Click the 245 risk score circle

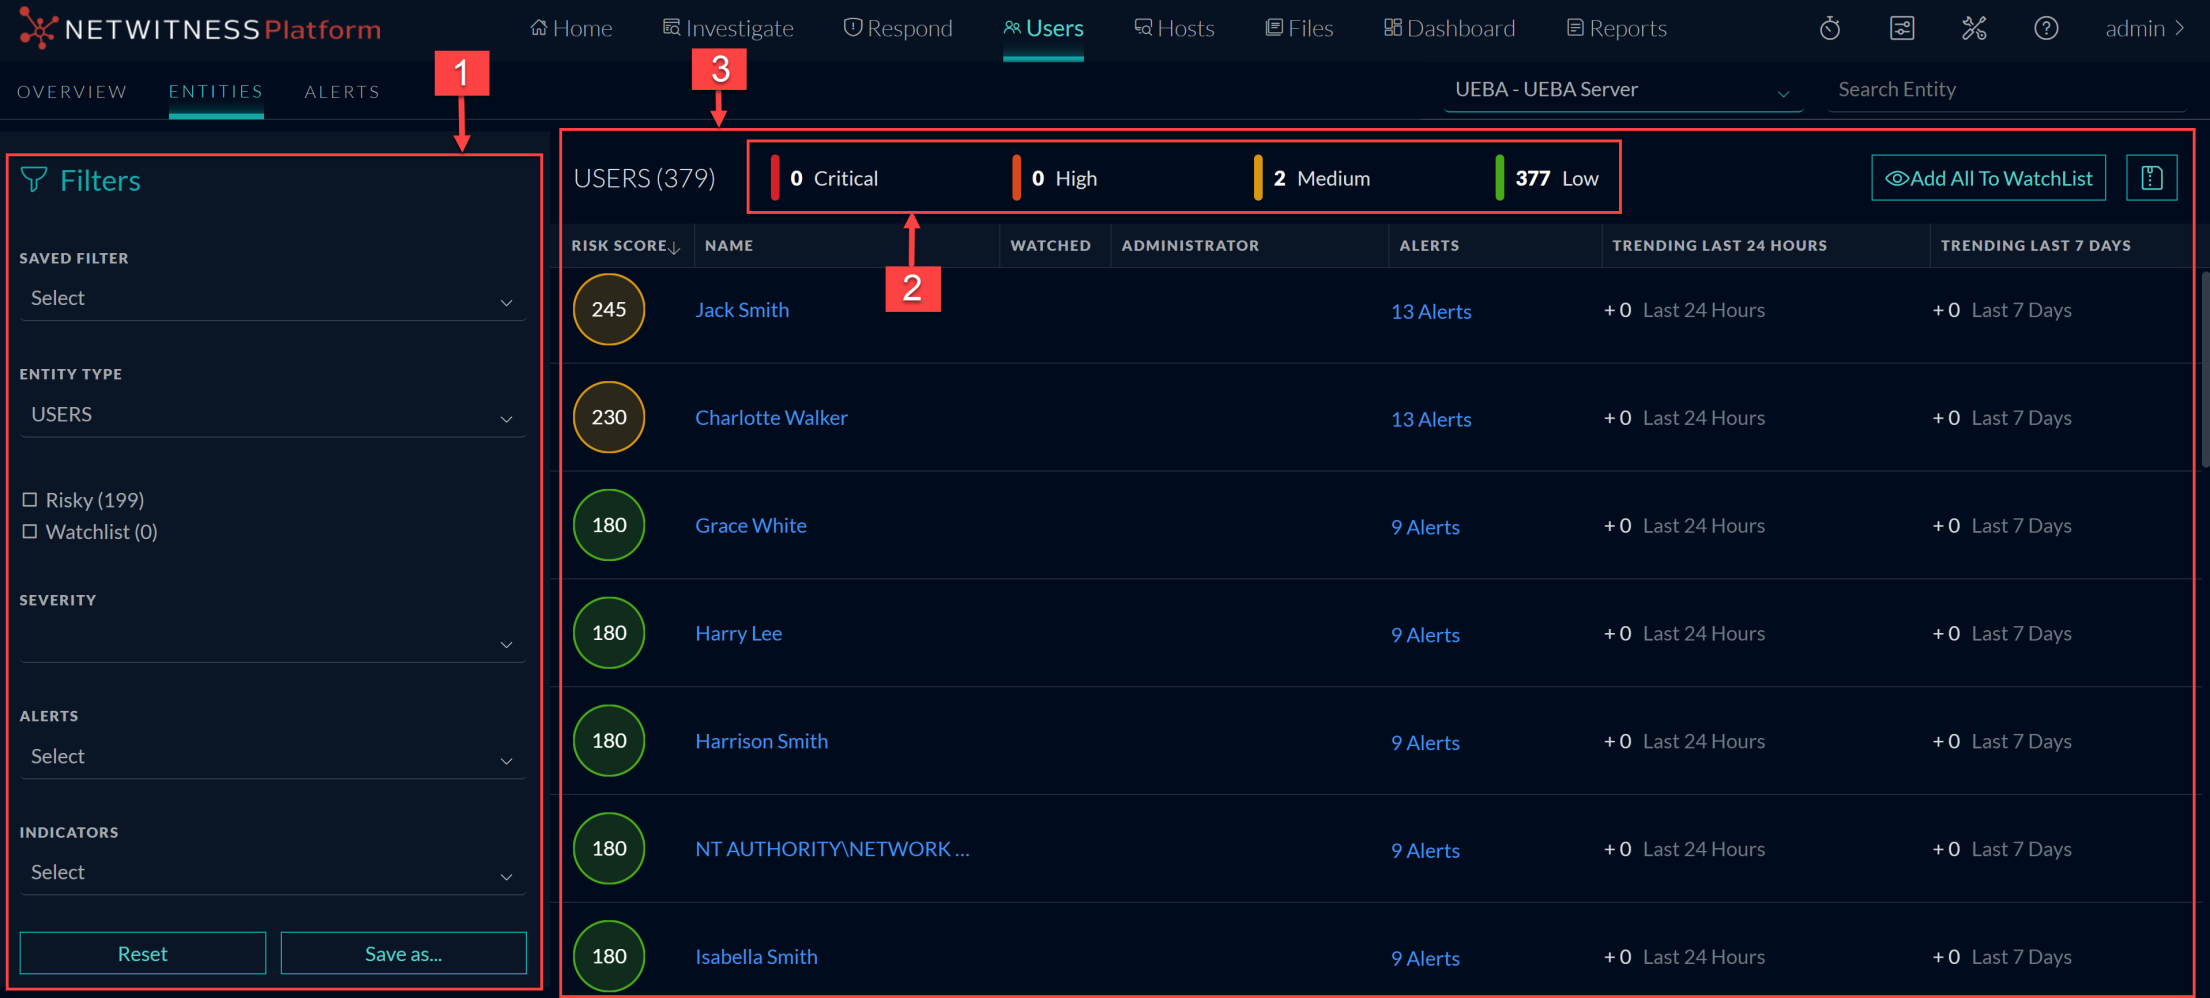click(609, 310)
